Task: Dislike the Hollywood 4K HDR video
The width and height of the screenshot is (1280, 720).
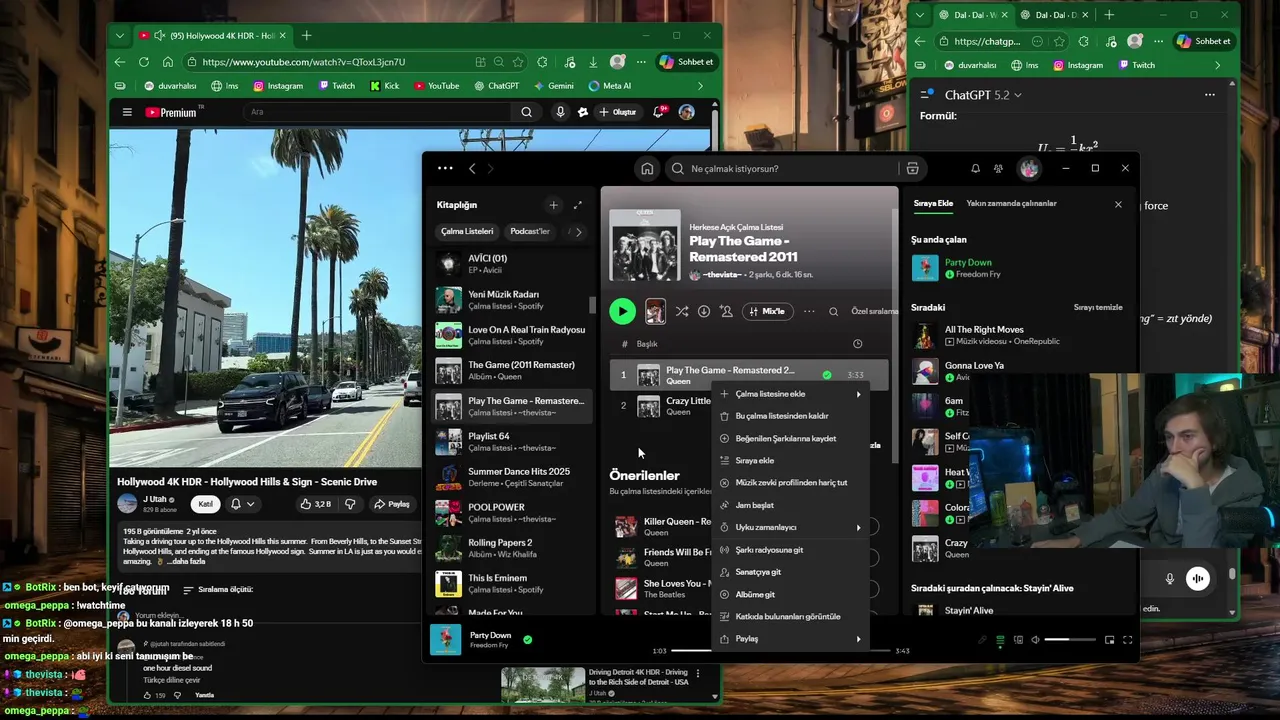Action: pyautogui.click(x=350, y=504)
